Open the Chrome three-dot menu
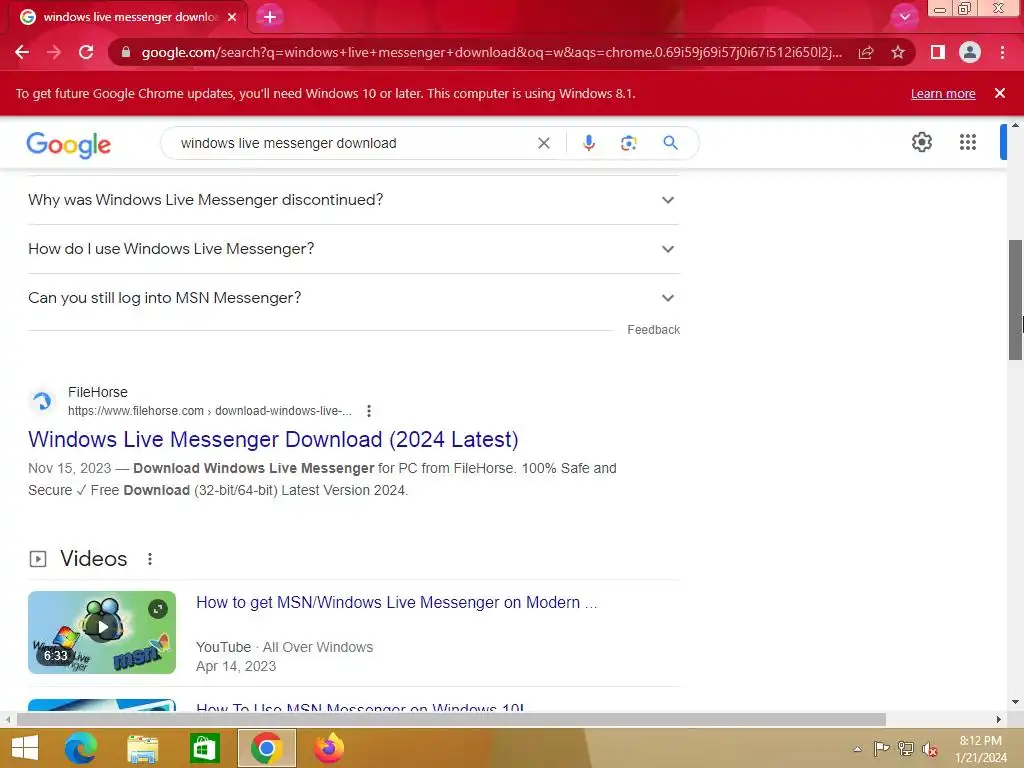Screen dimensions: 1024x768 tap(1002, 52)
